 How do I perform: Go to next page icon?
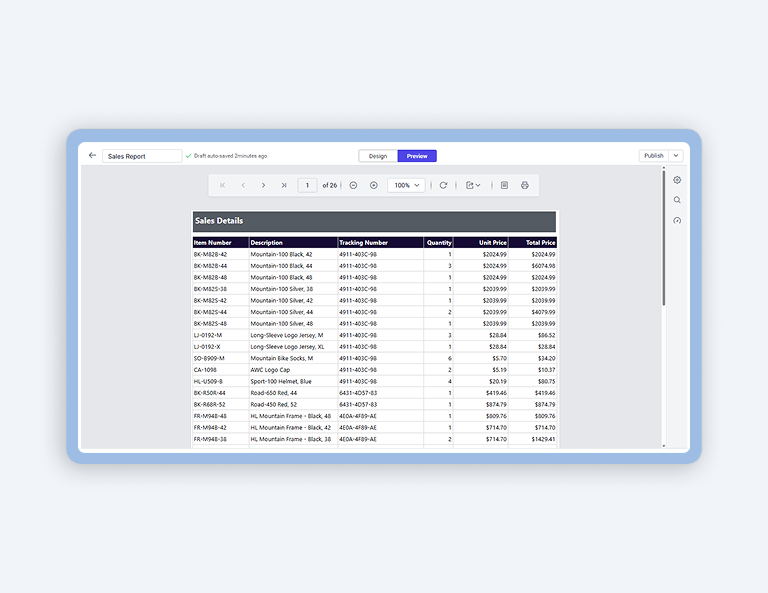pos(264,185)
